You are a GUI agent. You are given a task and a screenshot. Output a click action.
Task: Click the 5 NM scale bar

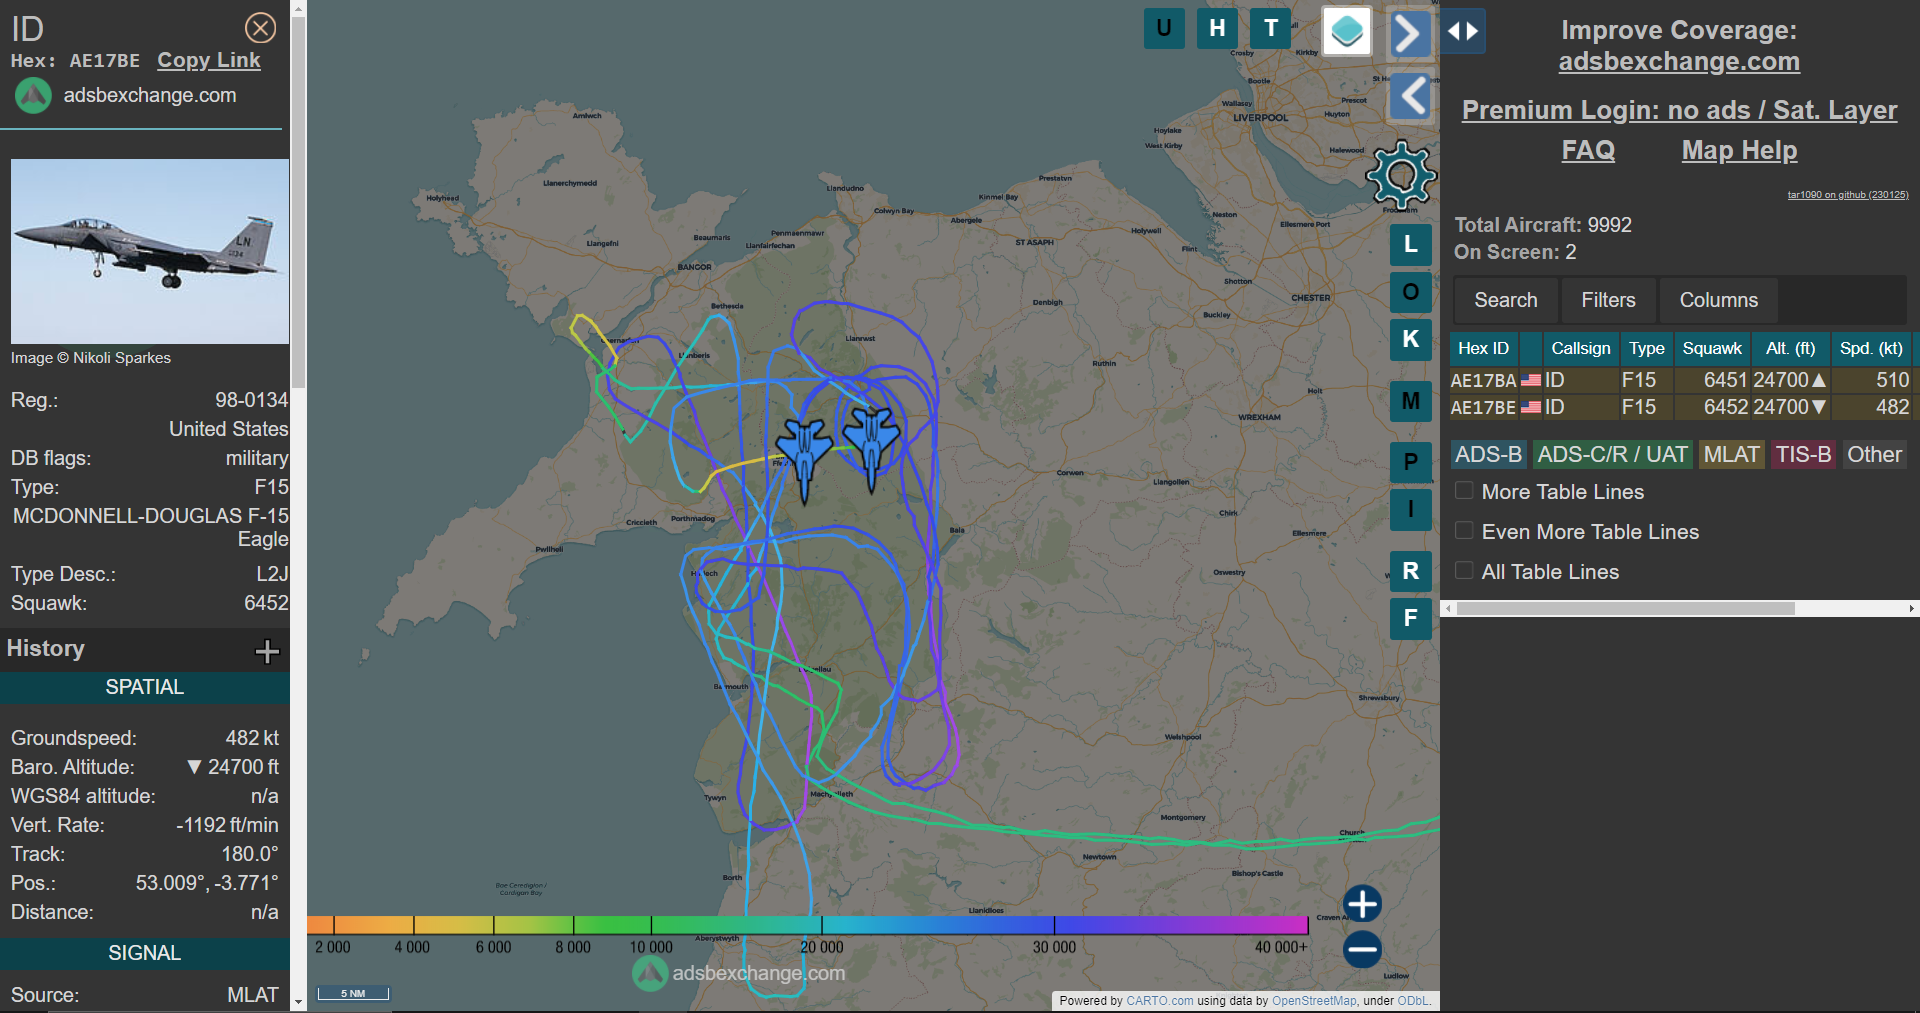353,993
